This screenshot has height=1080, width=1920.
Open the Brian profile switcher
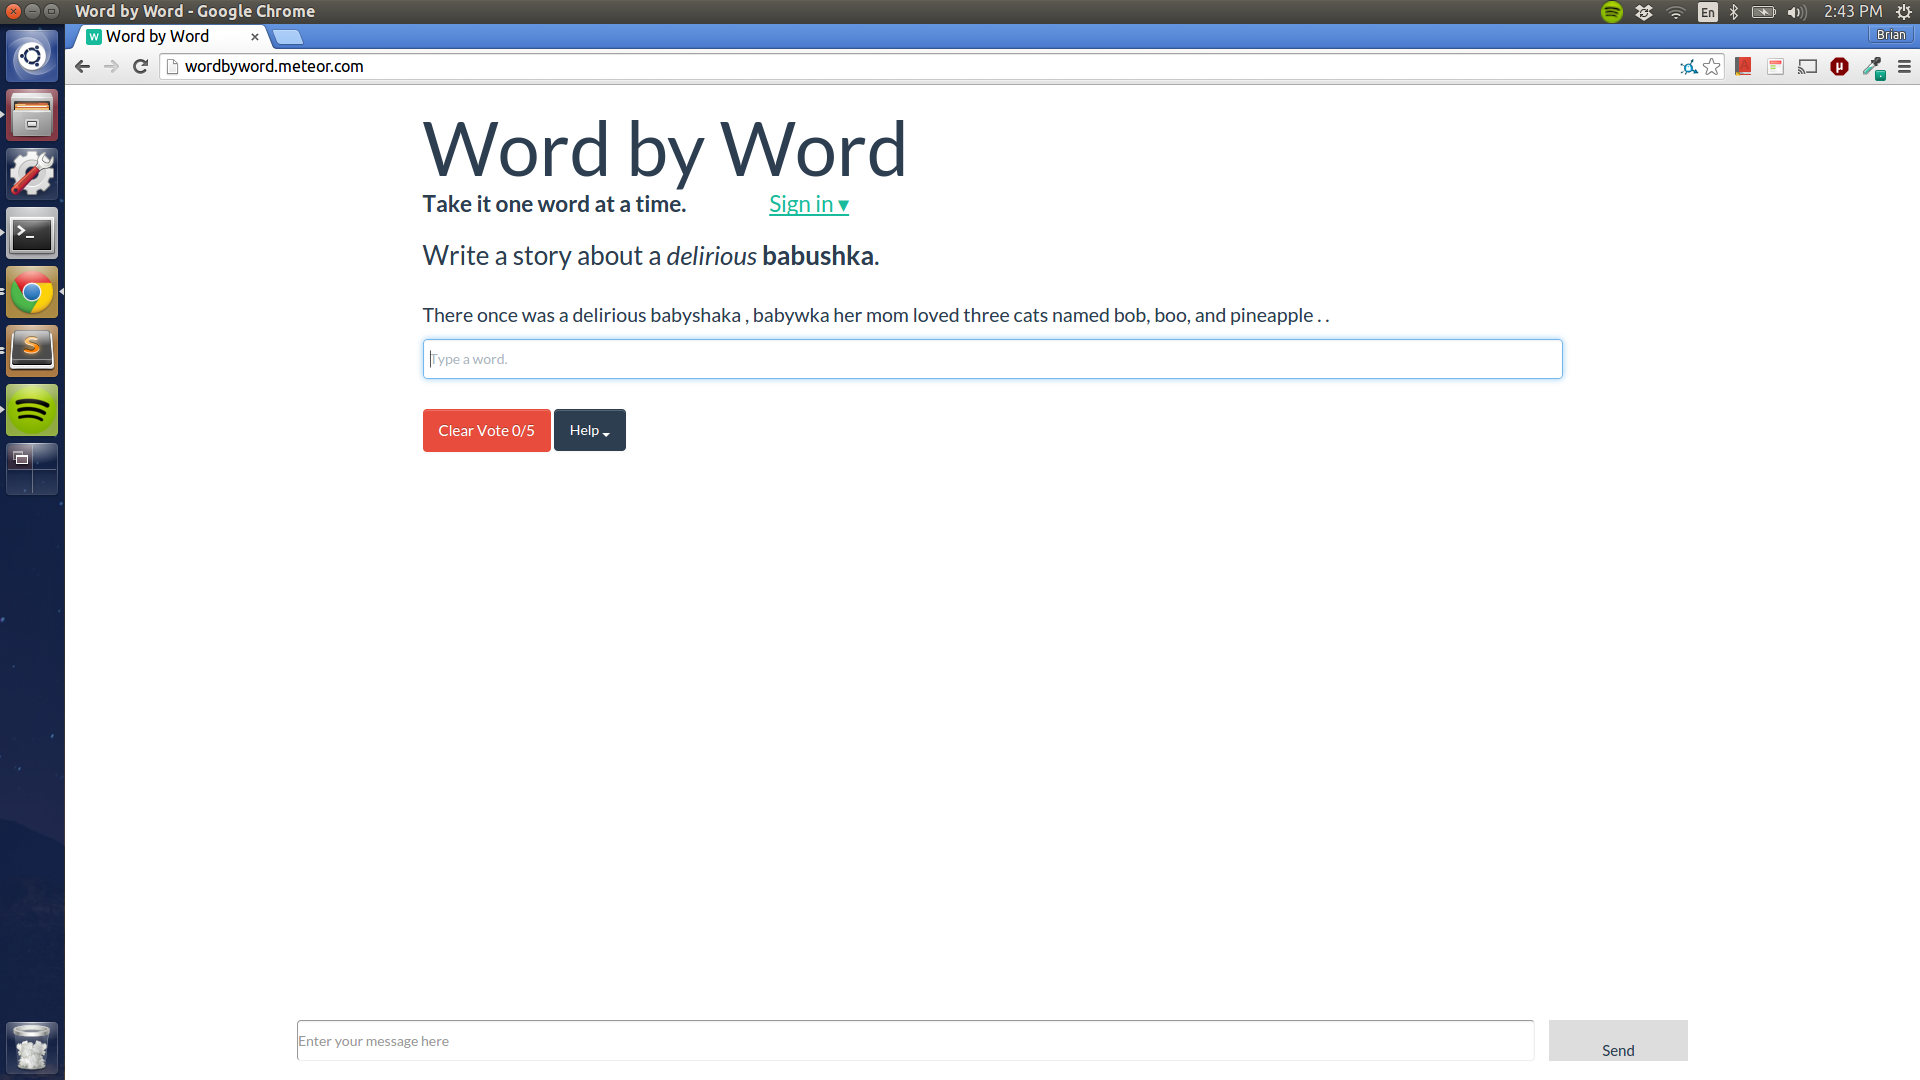pos(1890,35)
